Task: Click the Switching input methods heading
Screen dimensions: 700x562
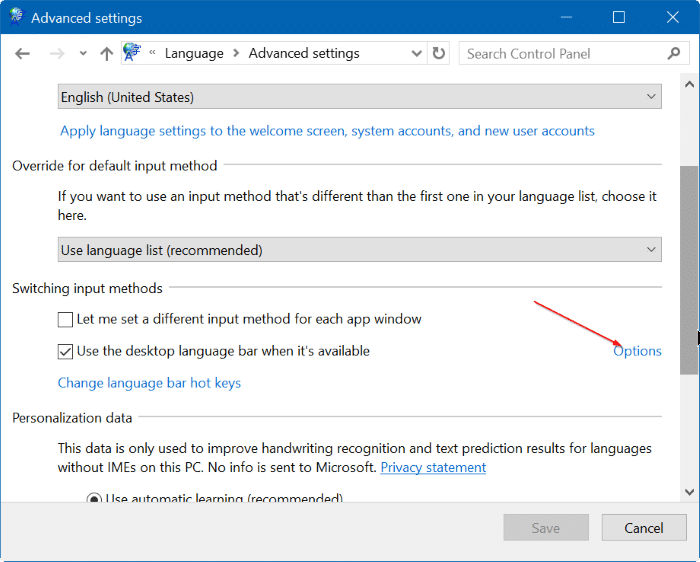Action: [x=87, y=288]
